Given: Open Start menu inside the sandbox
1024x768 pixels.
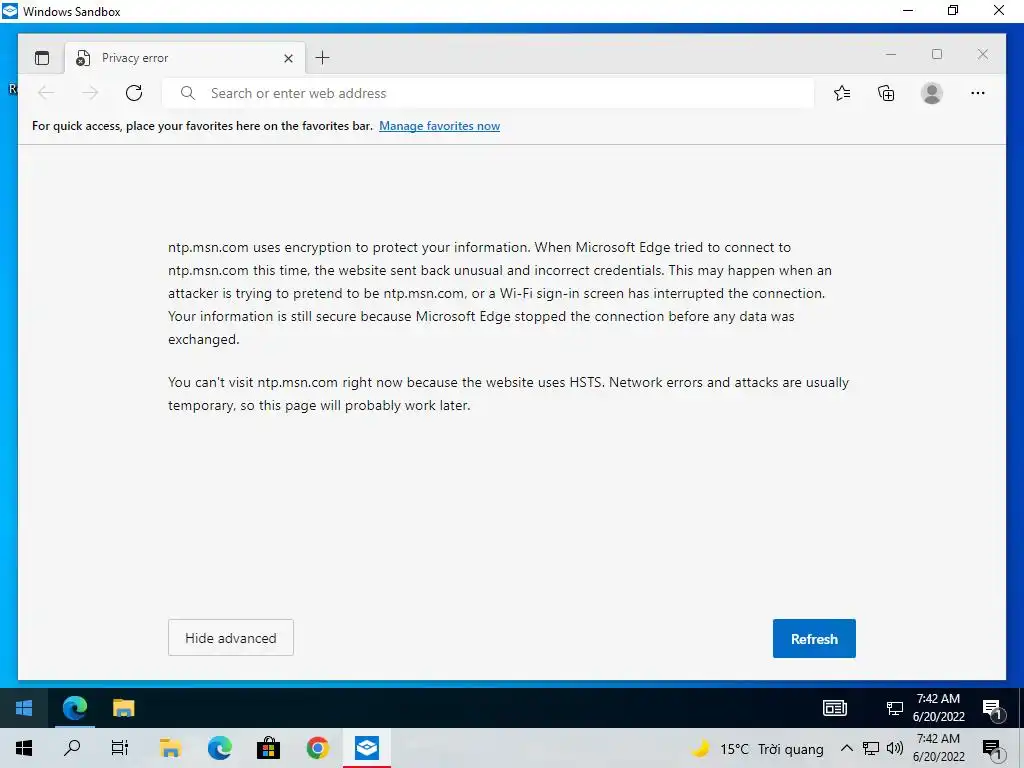Looking at the screenshot, I should 24,708.
